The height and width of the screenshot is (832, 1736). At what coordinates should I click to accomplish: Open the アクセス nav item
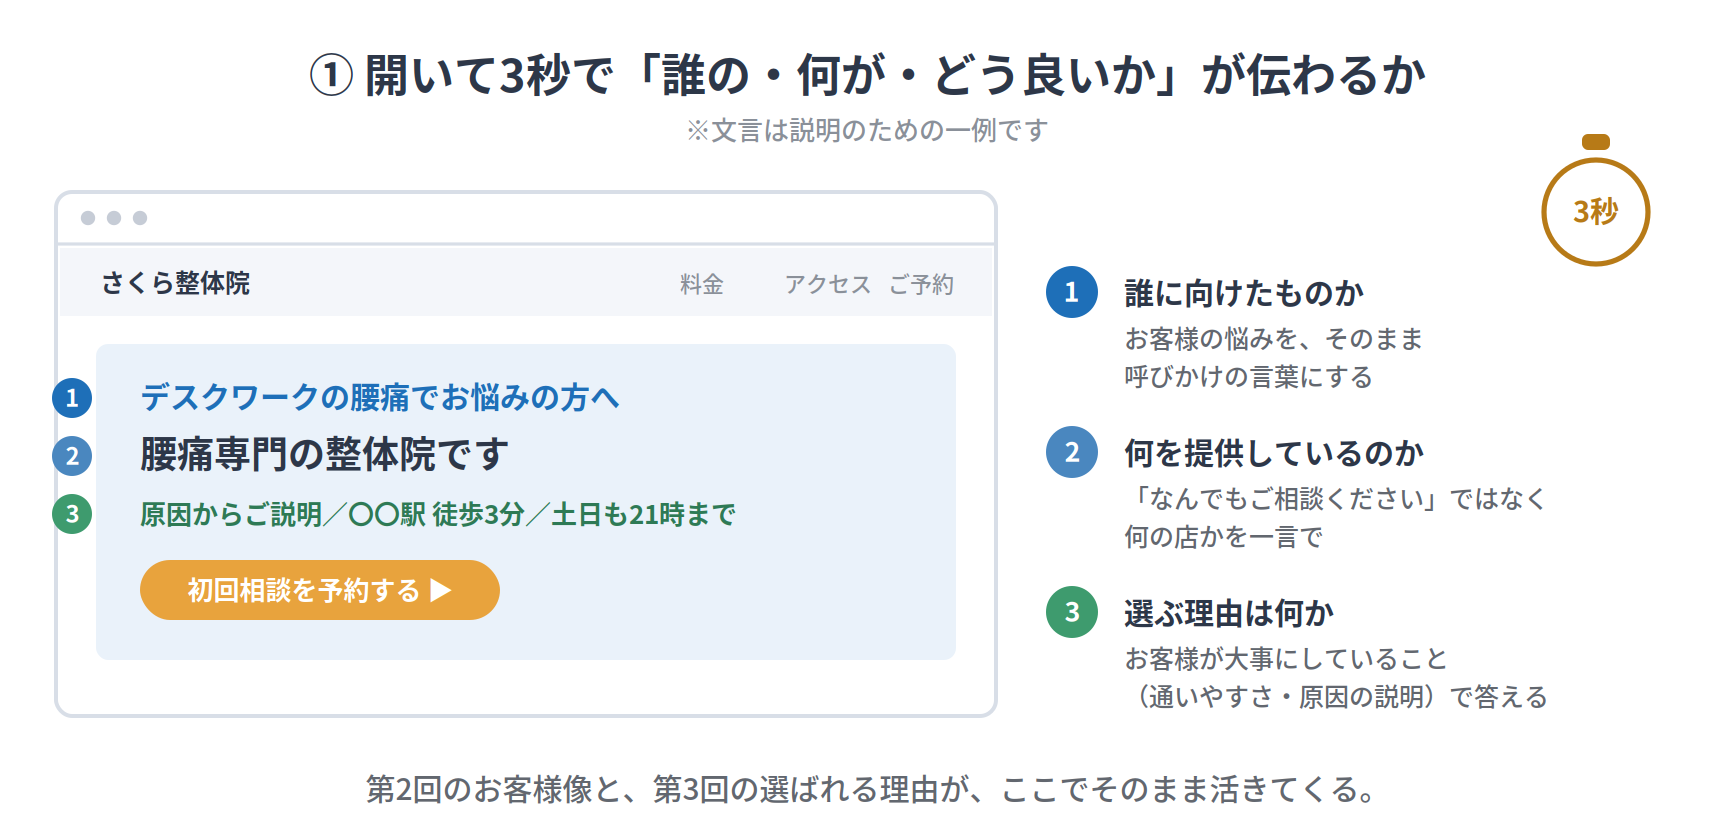pyautogui.click(x=827, y=284)
